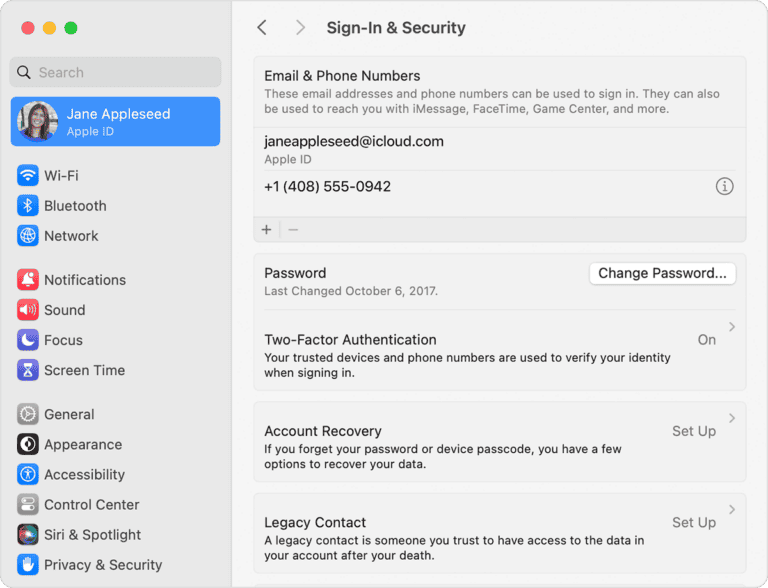Select the Focus moon icon
This screenshot has height=588, width=768.
[28, 340]
